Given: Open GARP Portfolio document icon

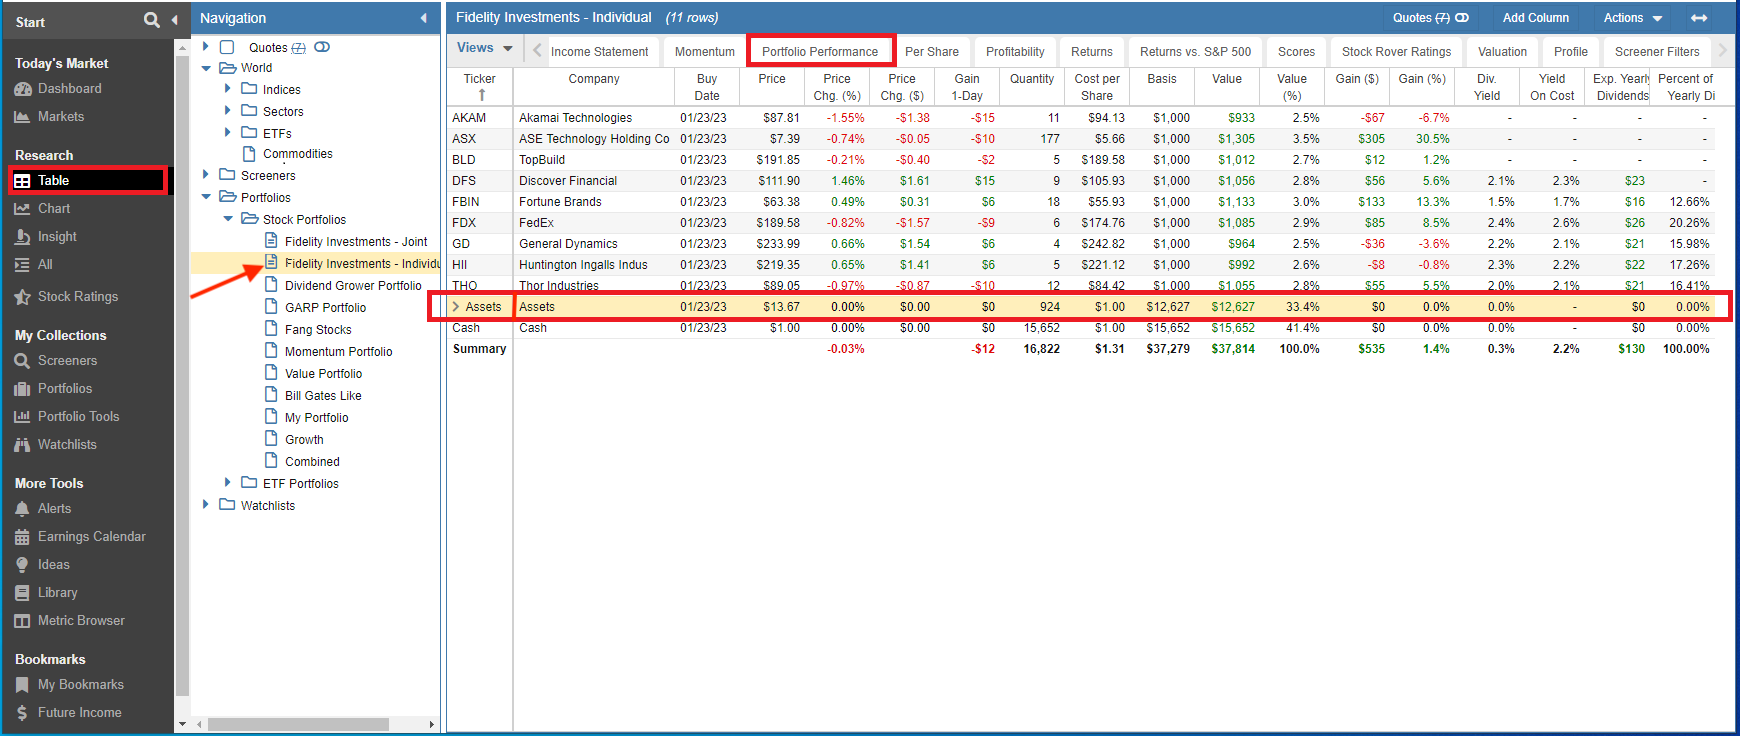Looking at the screenshot, I should [x=271, y=307].
